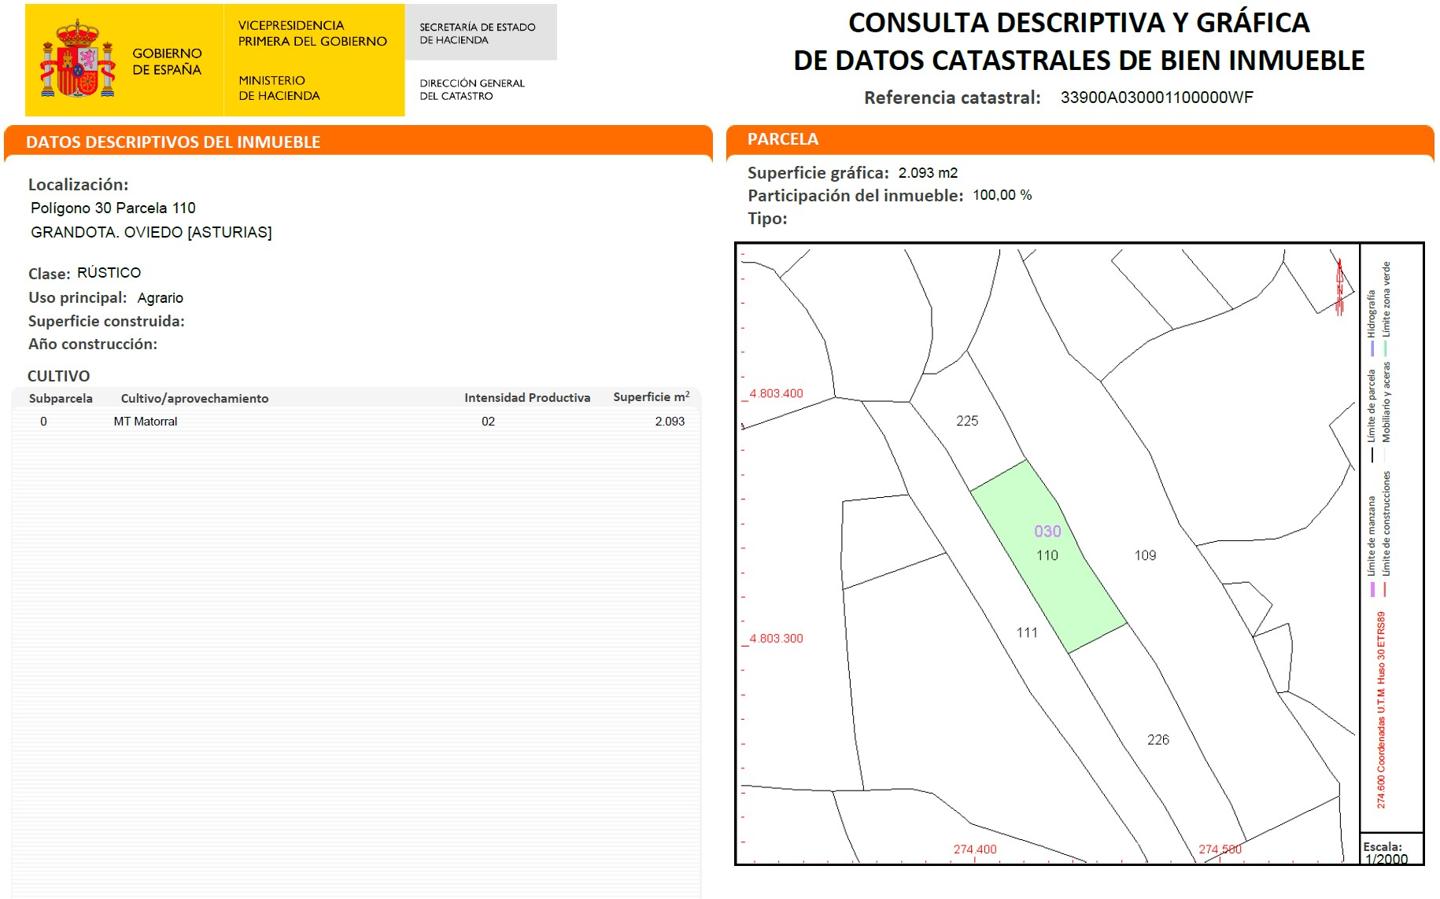Click the Spanish coat of arms emblem

78,59
